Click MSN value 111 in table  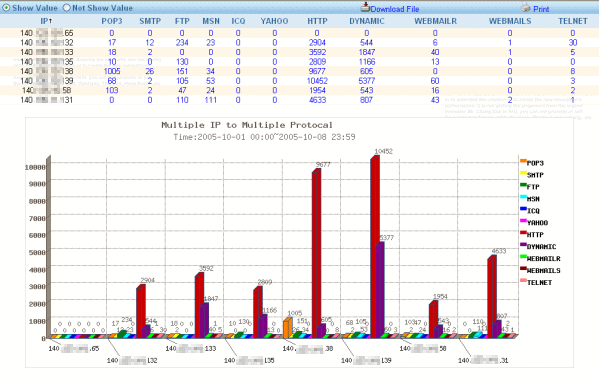(x=210, y=100)
